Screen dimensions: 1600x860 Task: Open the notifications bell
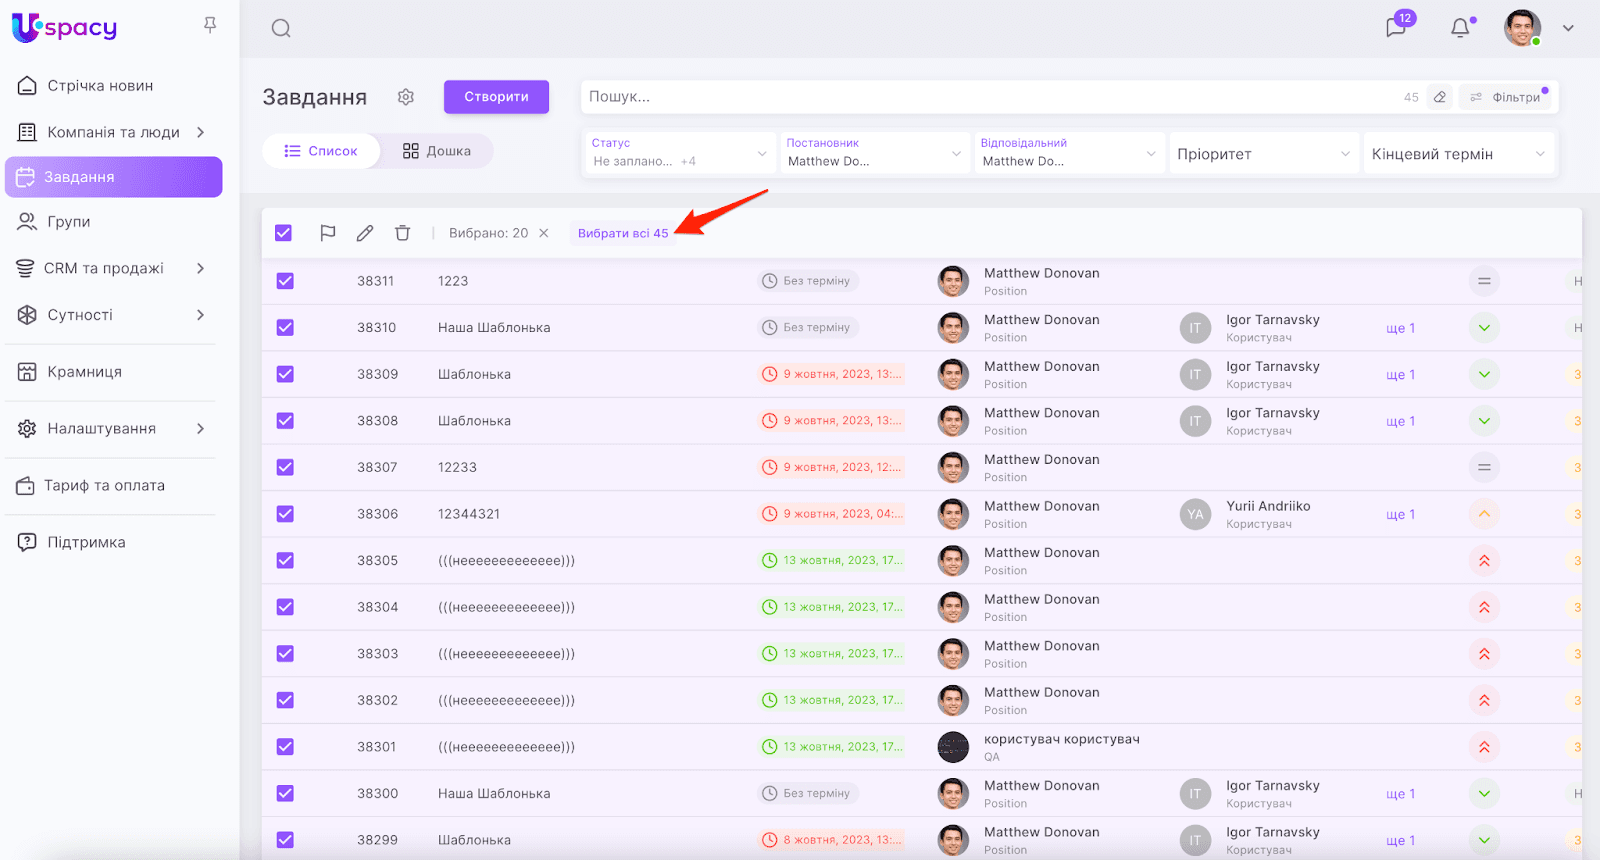[x=1460, y=28]
